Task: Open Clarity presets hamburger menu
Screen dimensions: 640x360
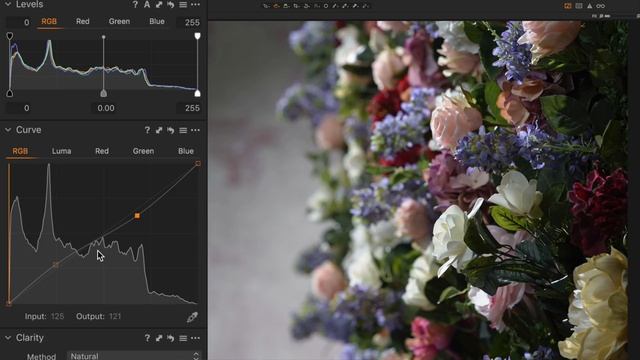Action: coord(183,338)
